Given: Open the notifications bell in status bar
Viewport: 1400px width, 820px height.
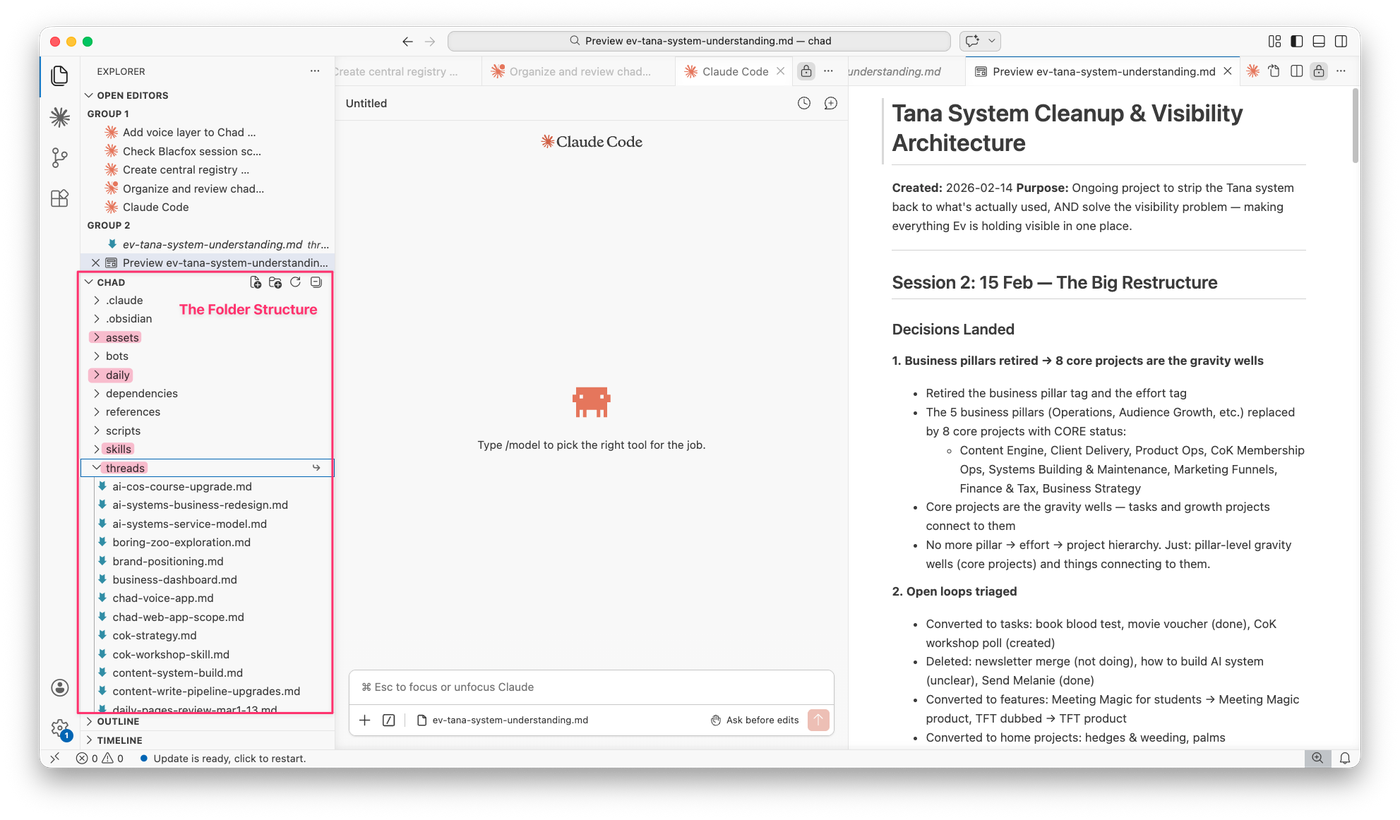Looking at the screenshot, I should pos(1345,758).
